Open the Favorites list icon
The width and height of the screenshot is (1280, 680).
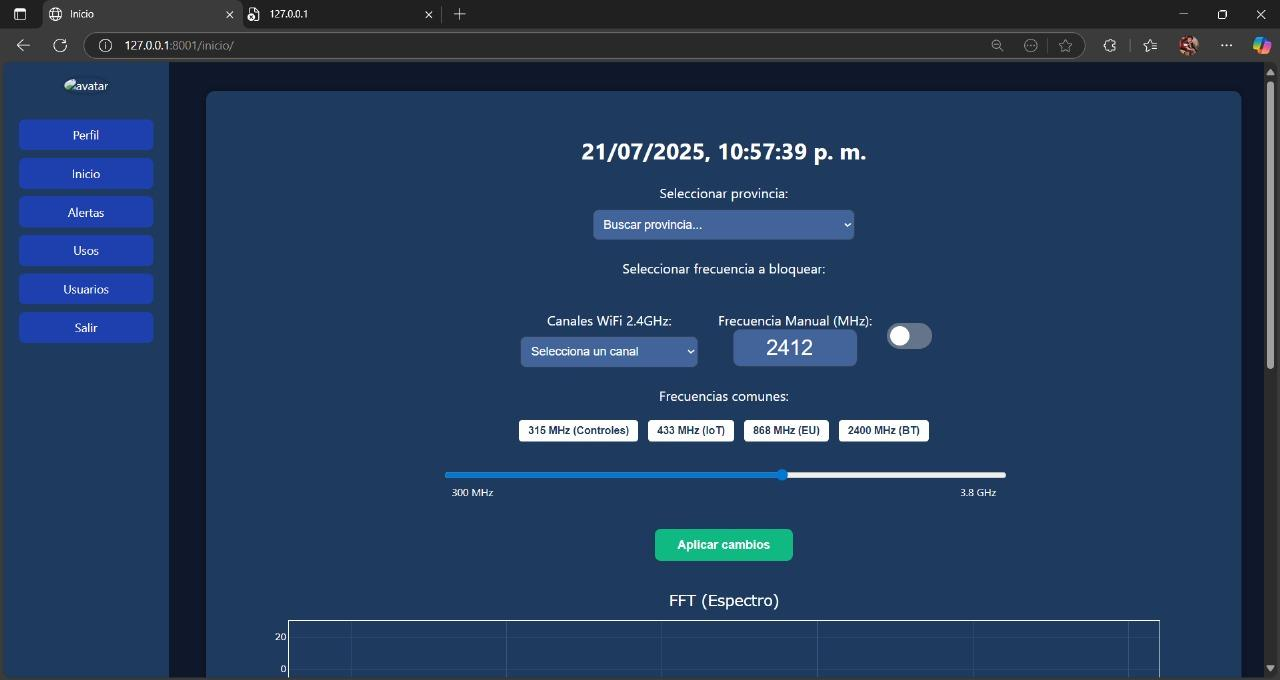(x=1150, y=45)
